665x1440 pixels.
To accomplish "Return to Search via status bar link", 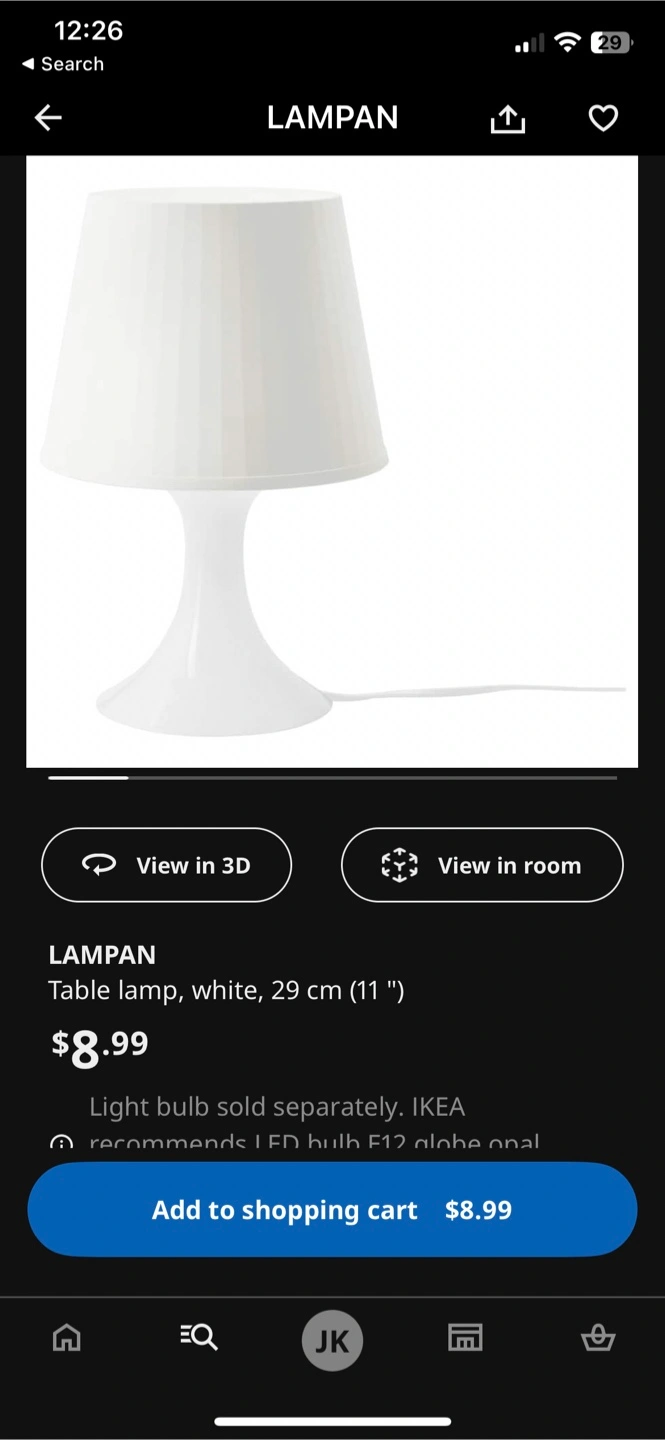I will click(x=63, y=64).
